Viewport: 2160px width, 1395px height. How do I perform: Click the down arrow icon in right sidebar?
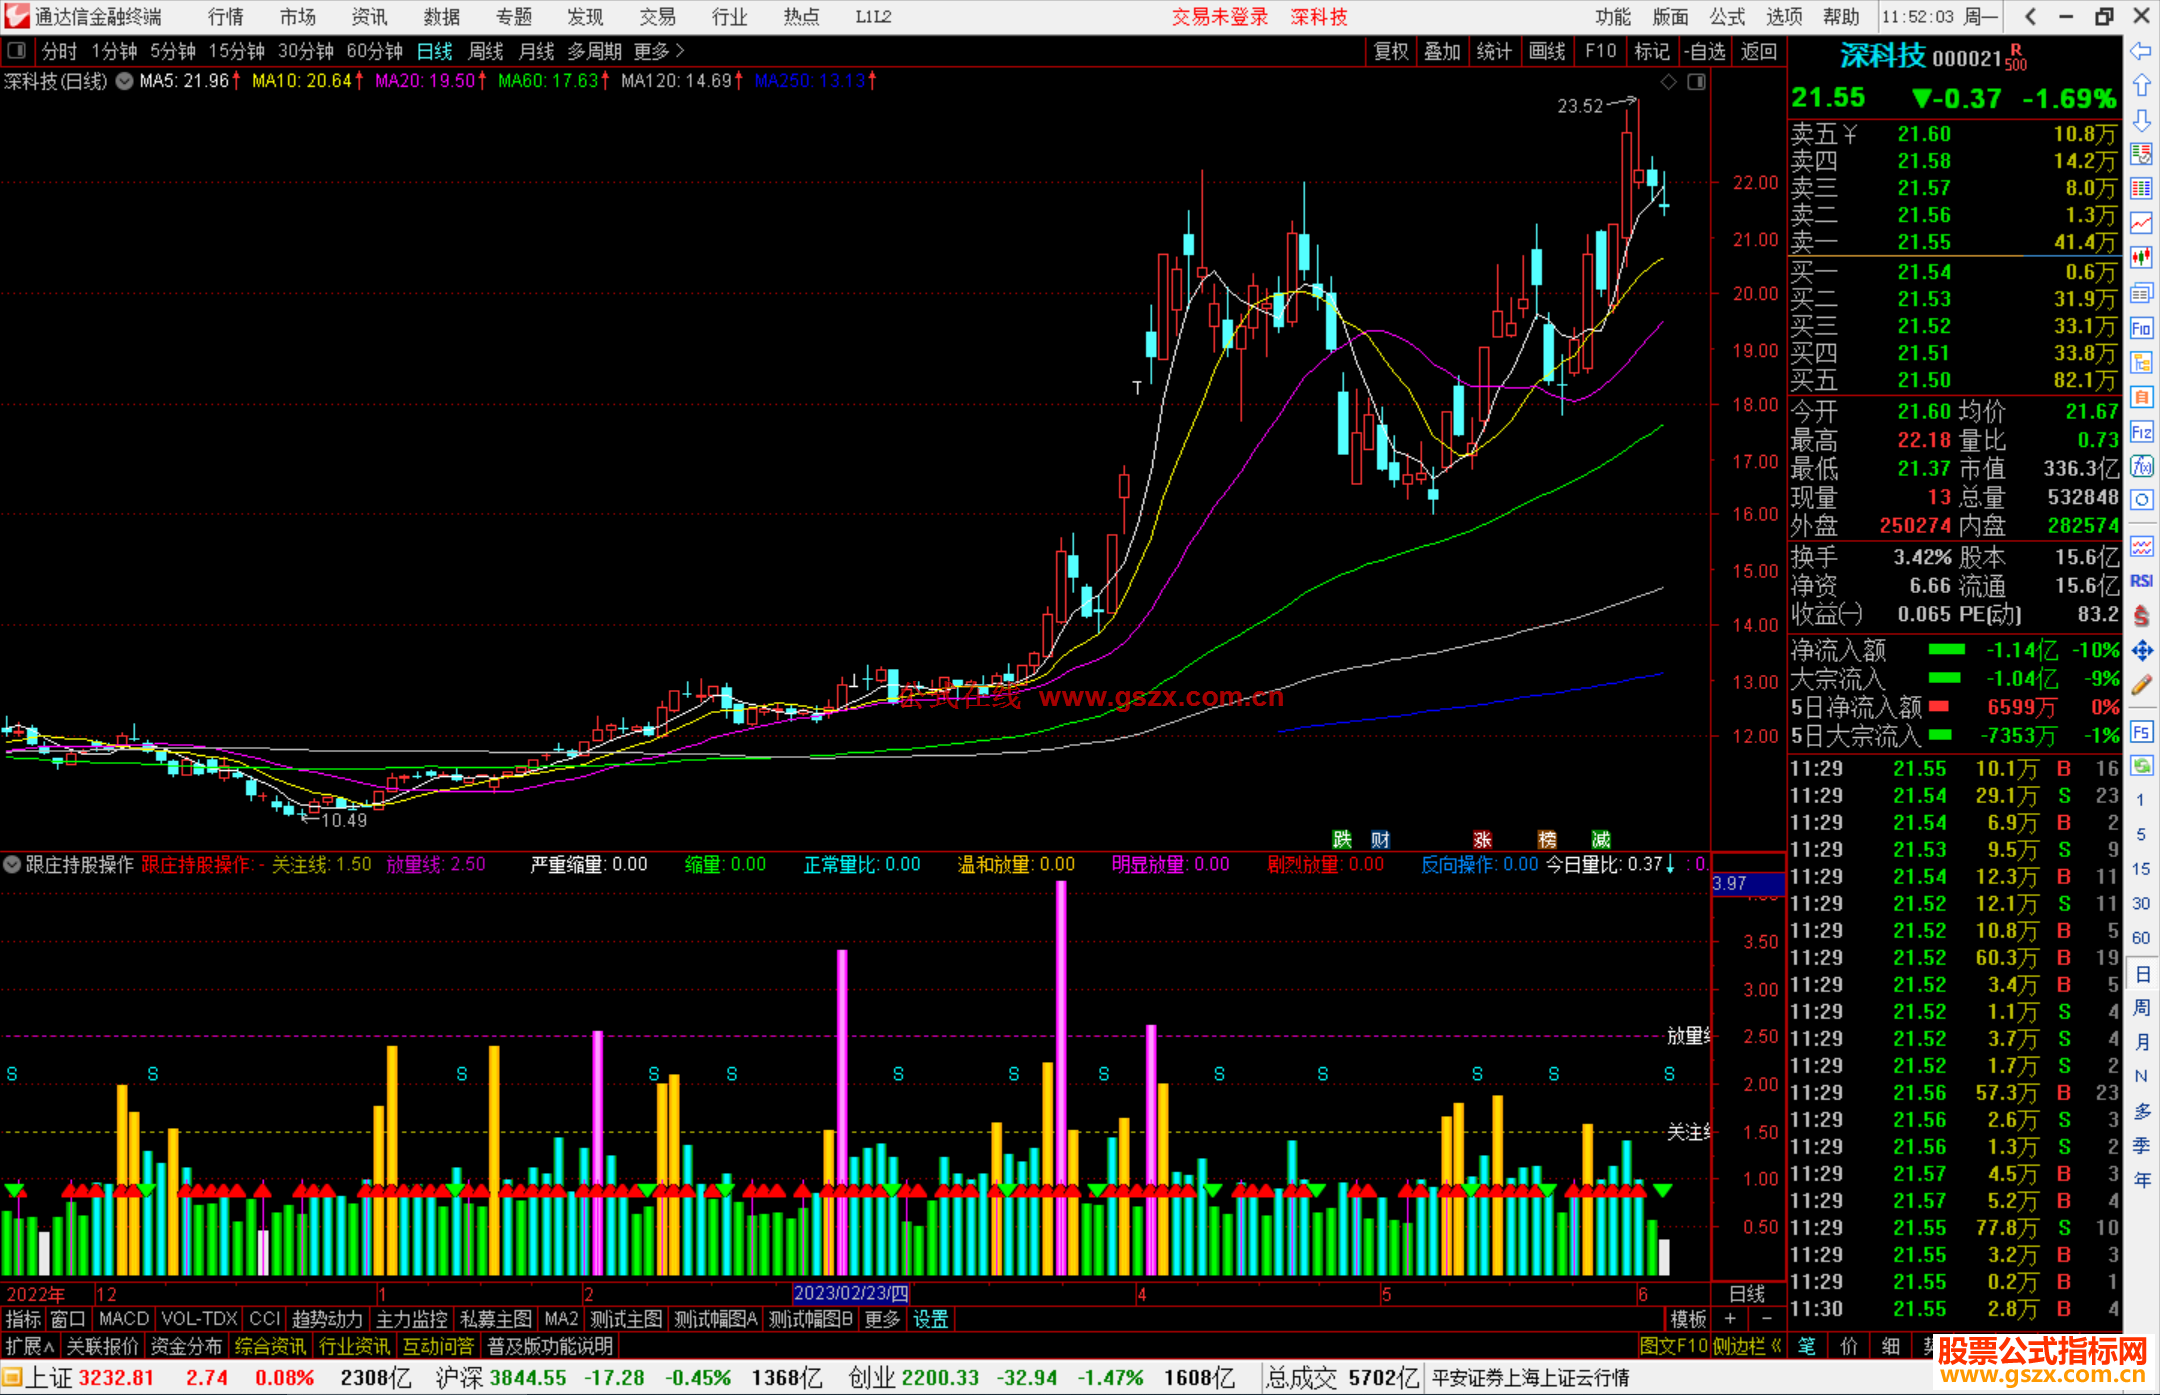(x=2141, y=120)
